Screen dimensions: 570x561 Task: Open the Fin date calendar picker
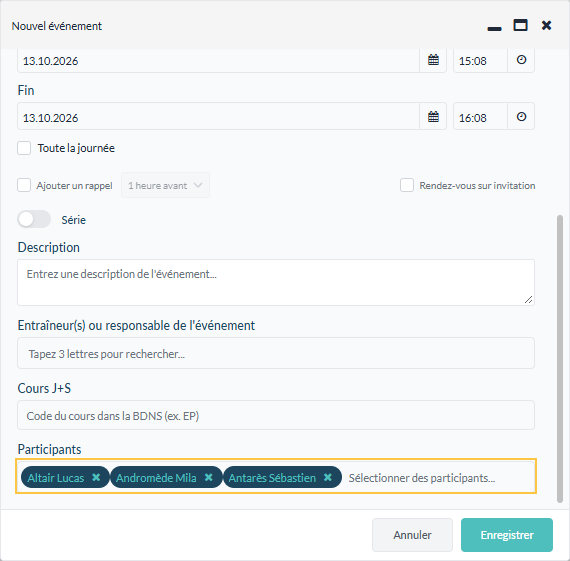433,117
